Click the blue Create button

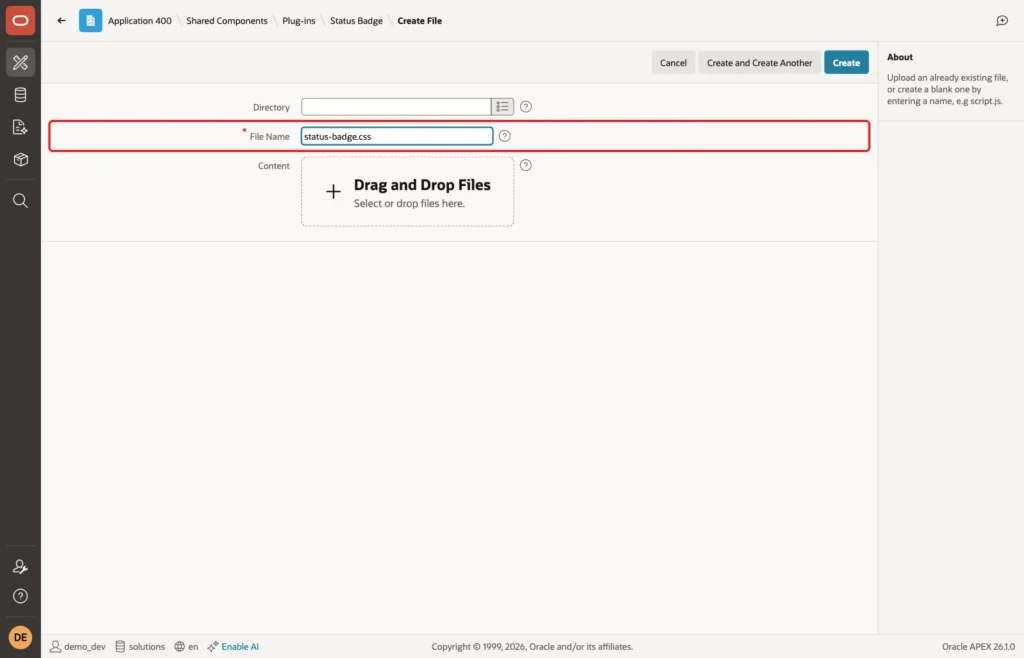tap(846, 63)
